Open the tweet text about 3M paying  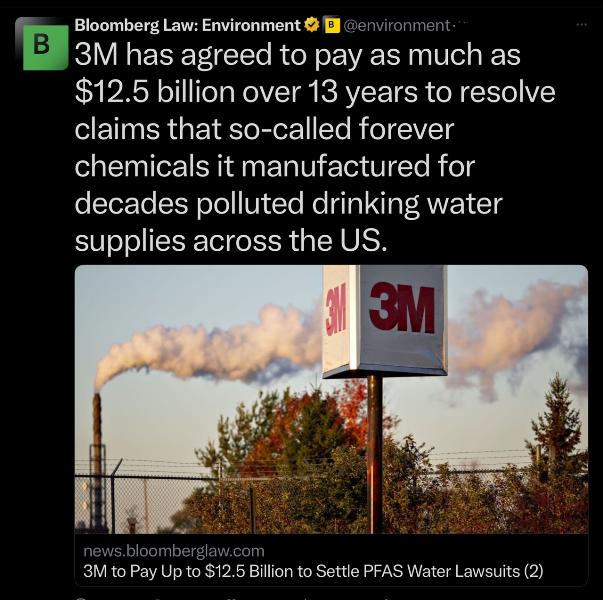click(x=315, y=147)
